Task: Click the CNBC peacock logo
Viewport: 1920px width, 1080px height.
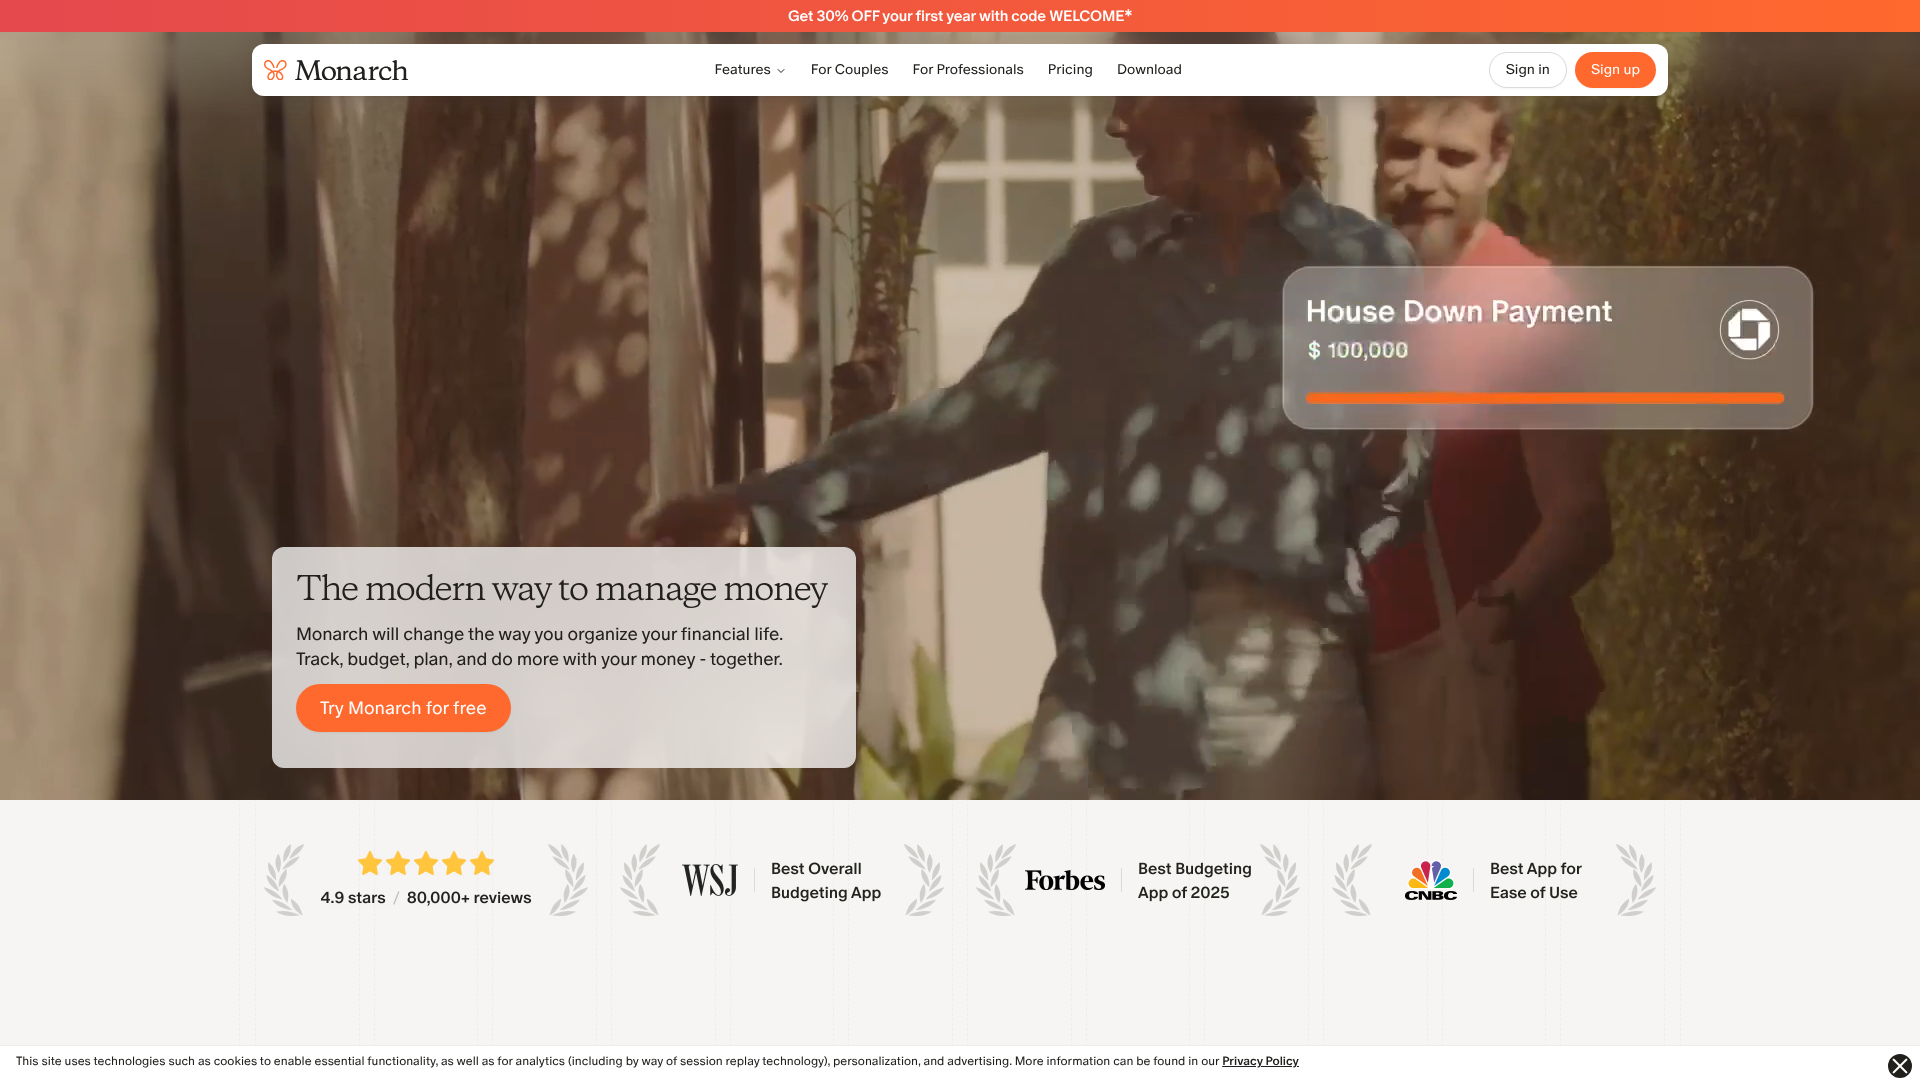Action: pos(1430,880)
